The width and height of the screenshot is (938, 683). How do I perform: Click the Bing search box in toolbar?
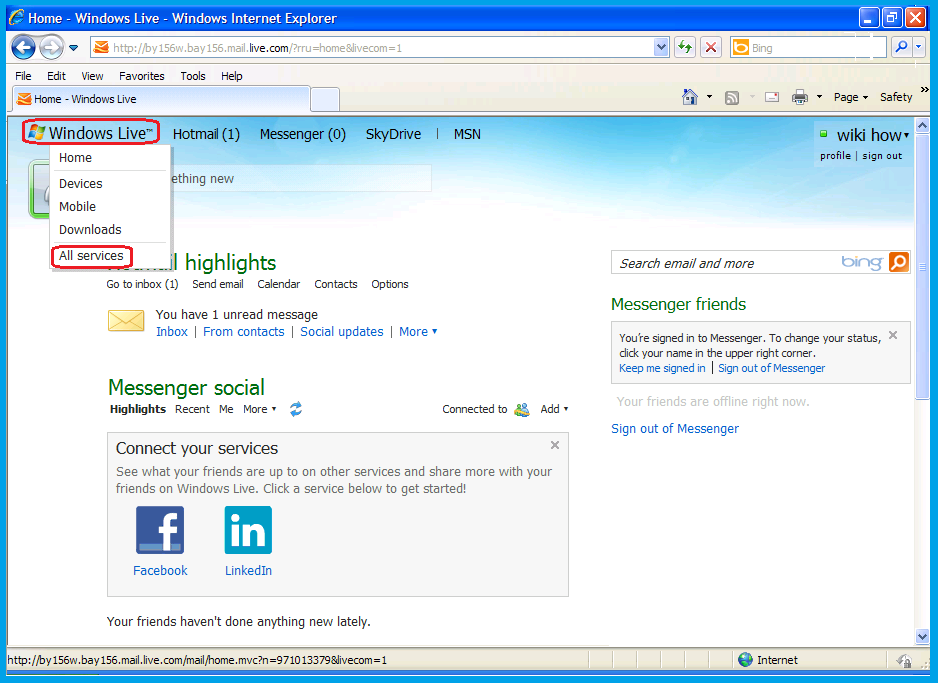click(808, 48)
